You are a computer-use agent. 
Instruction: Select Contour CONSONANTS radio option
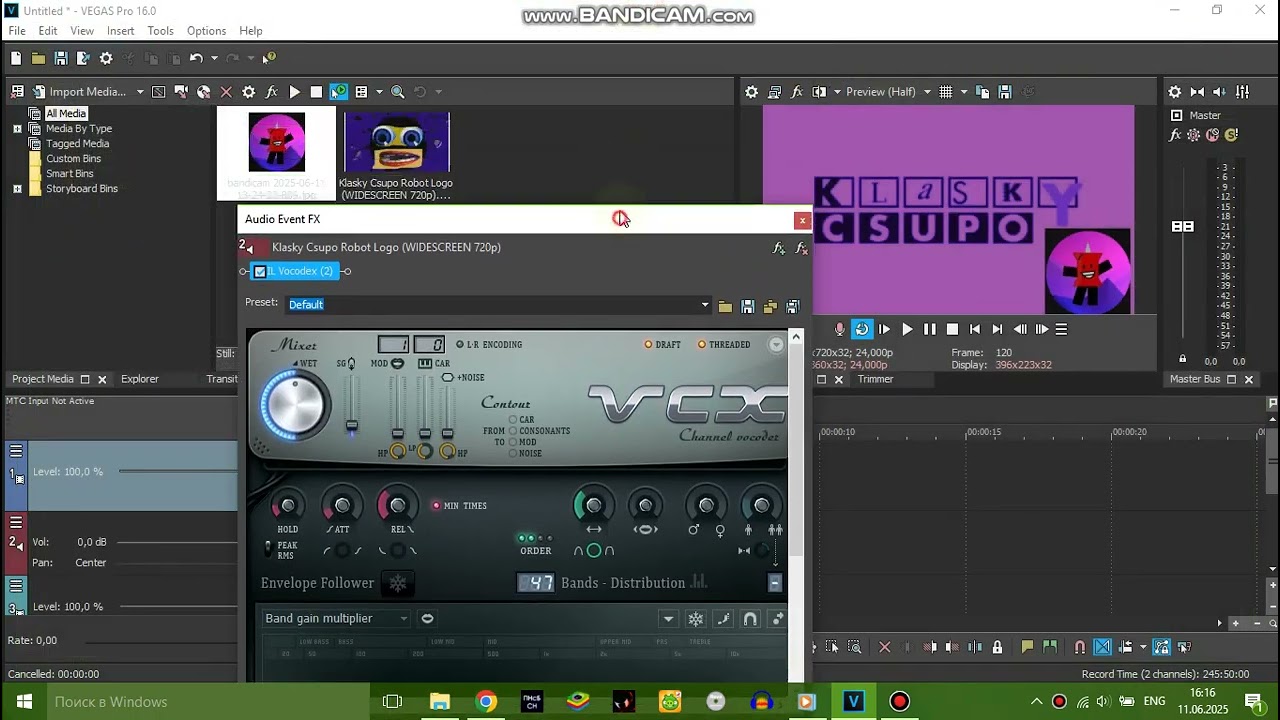[x=513, y=431]
